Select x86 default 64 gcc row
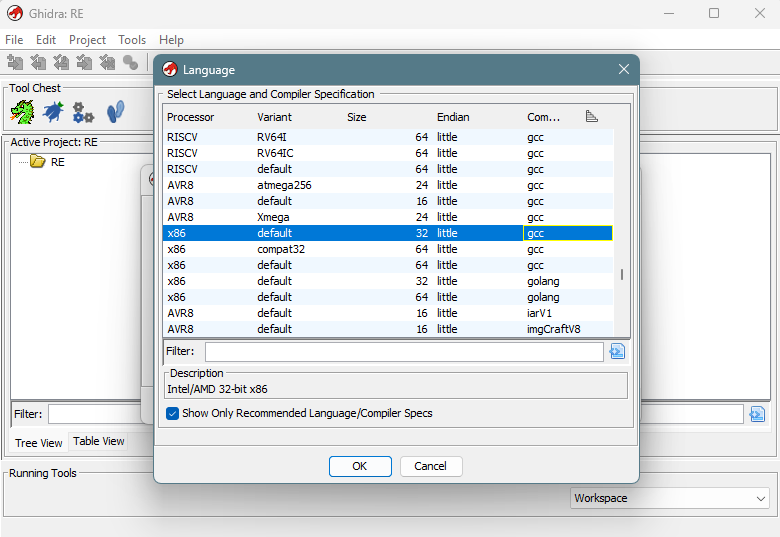 pos(389,265)
